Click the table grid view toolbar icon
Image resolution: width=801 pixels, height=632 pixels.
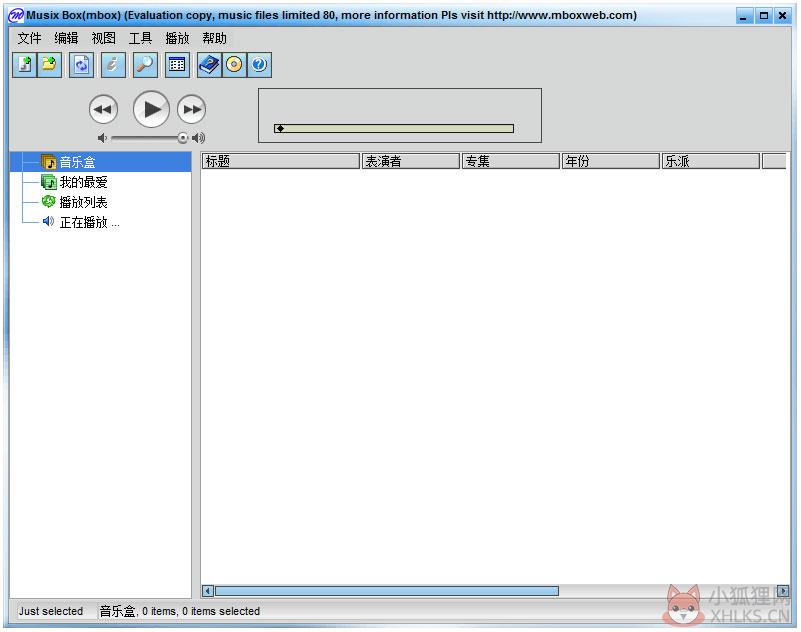point(177,65)
